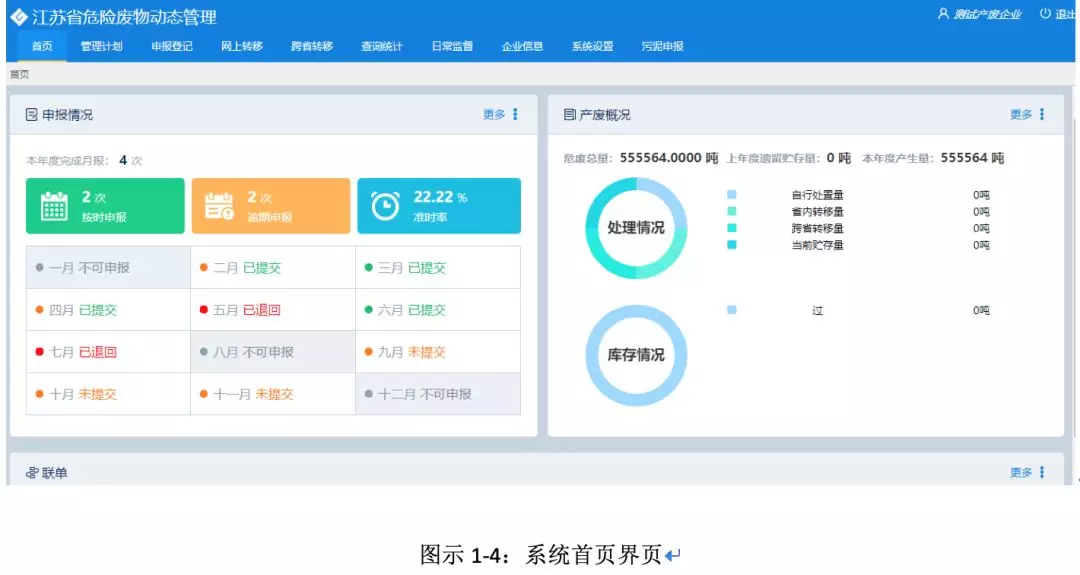The image size is (1080, 575).
Task: Click the 申报情况 panel title icon
Action: click(x=31, y=115)
